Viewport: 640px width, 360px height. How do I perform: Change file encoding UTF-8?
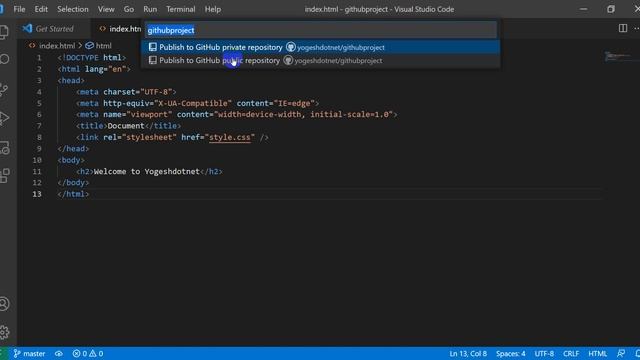pyautogui.click(x=544, y=353)
